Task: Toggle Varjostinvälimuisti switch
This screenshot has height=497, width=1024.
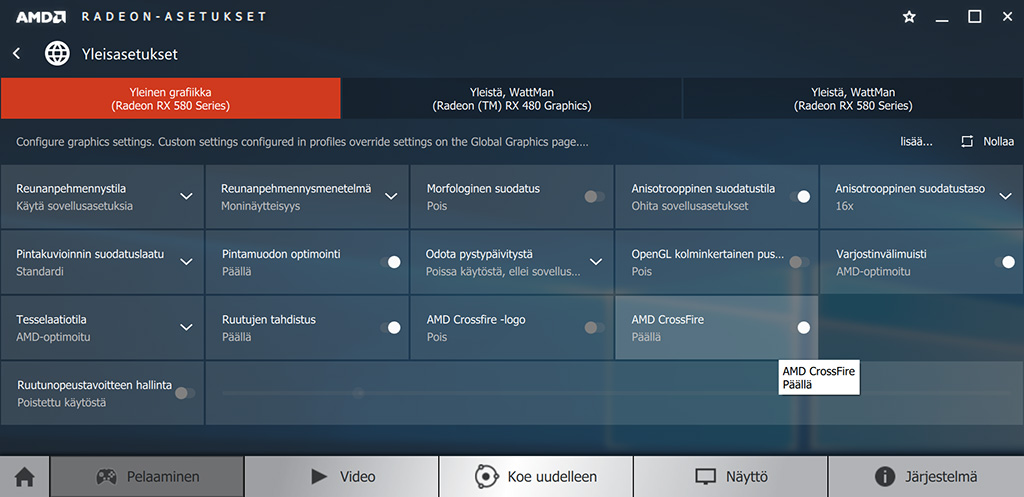Action: click(x=1004, y=262)
